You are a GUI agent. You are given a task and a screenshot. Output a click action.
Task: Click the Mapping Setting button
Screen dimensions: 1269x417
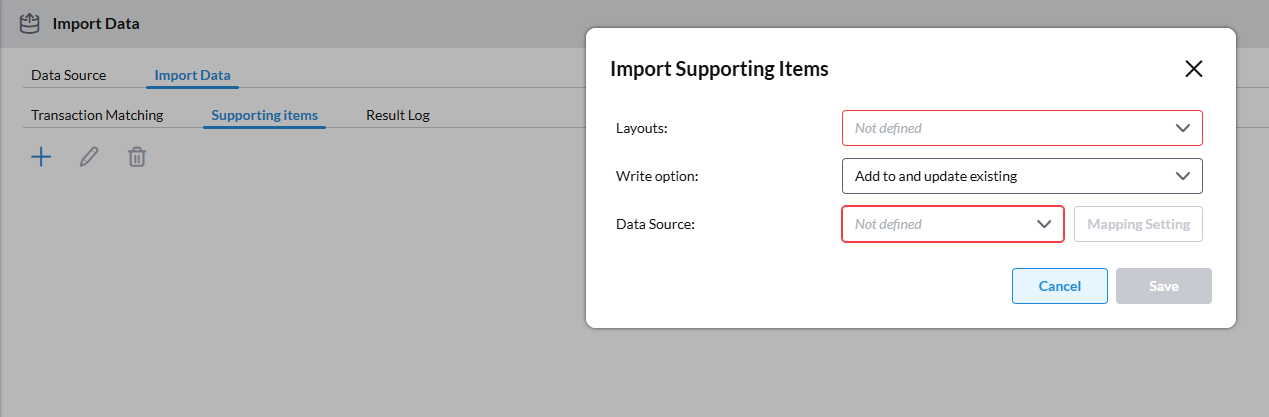point(1138,224)
